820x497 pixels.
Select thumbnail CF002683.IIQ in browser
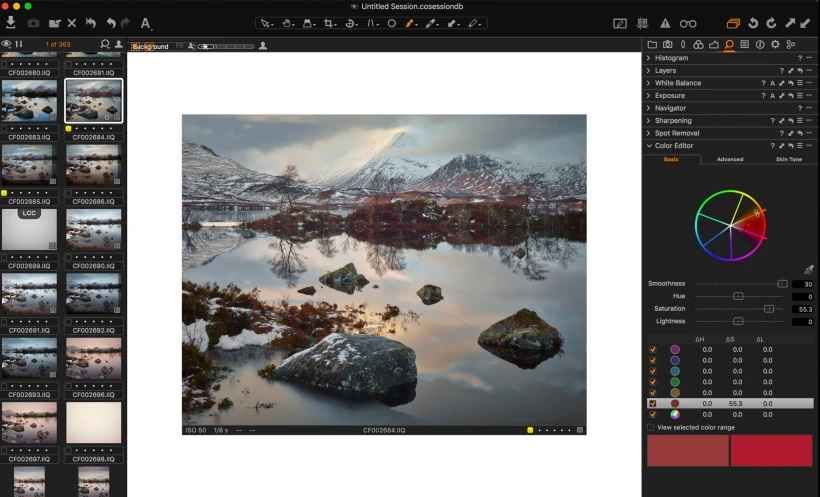[29, 102]
